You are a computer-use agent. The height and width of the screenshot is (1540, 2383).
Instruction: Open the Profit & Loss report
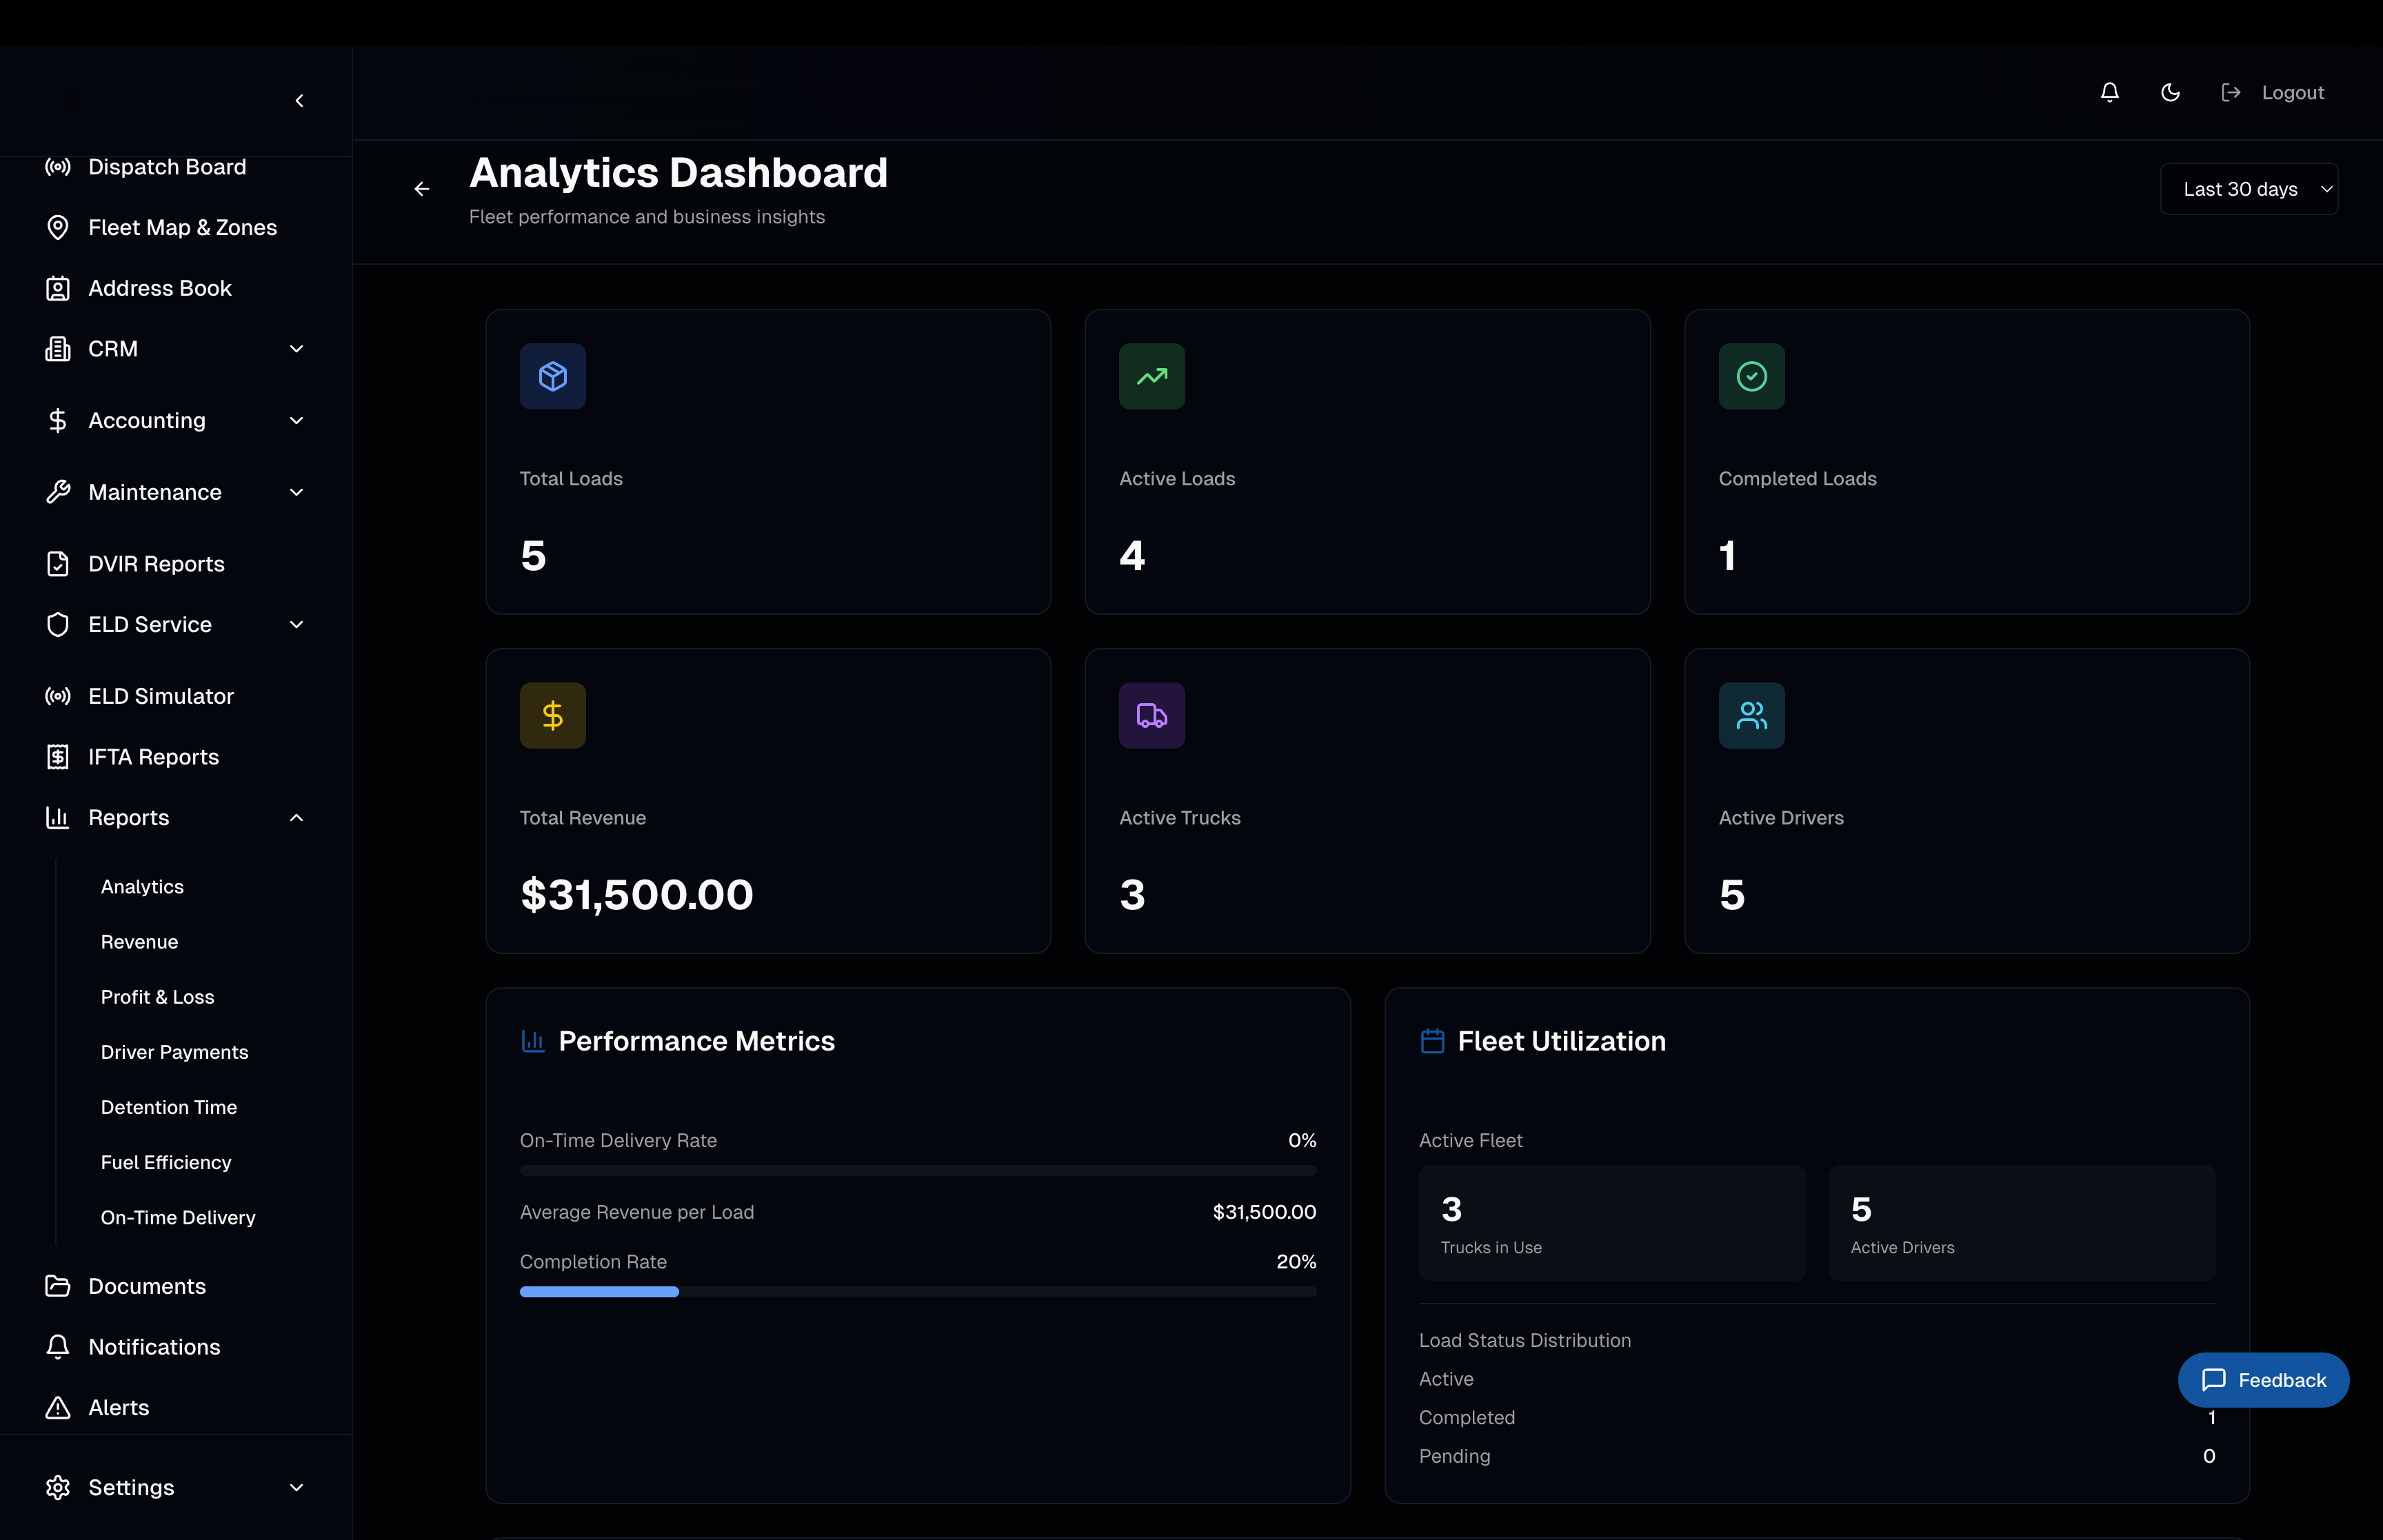point(157,997)
